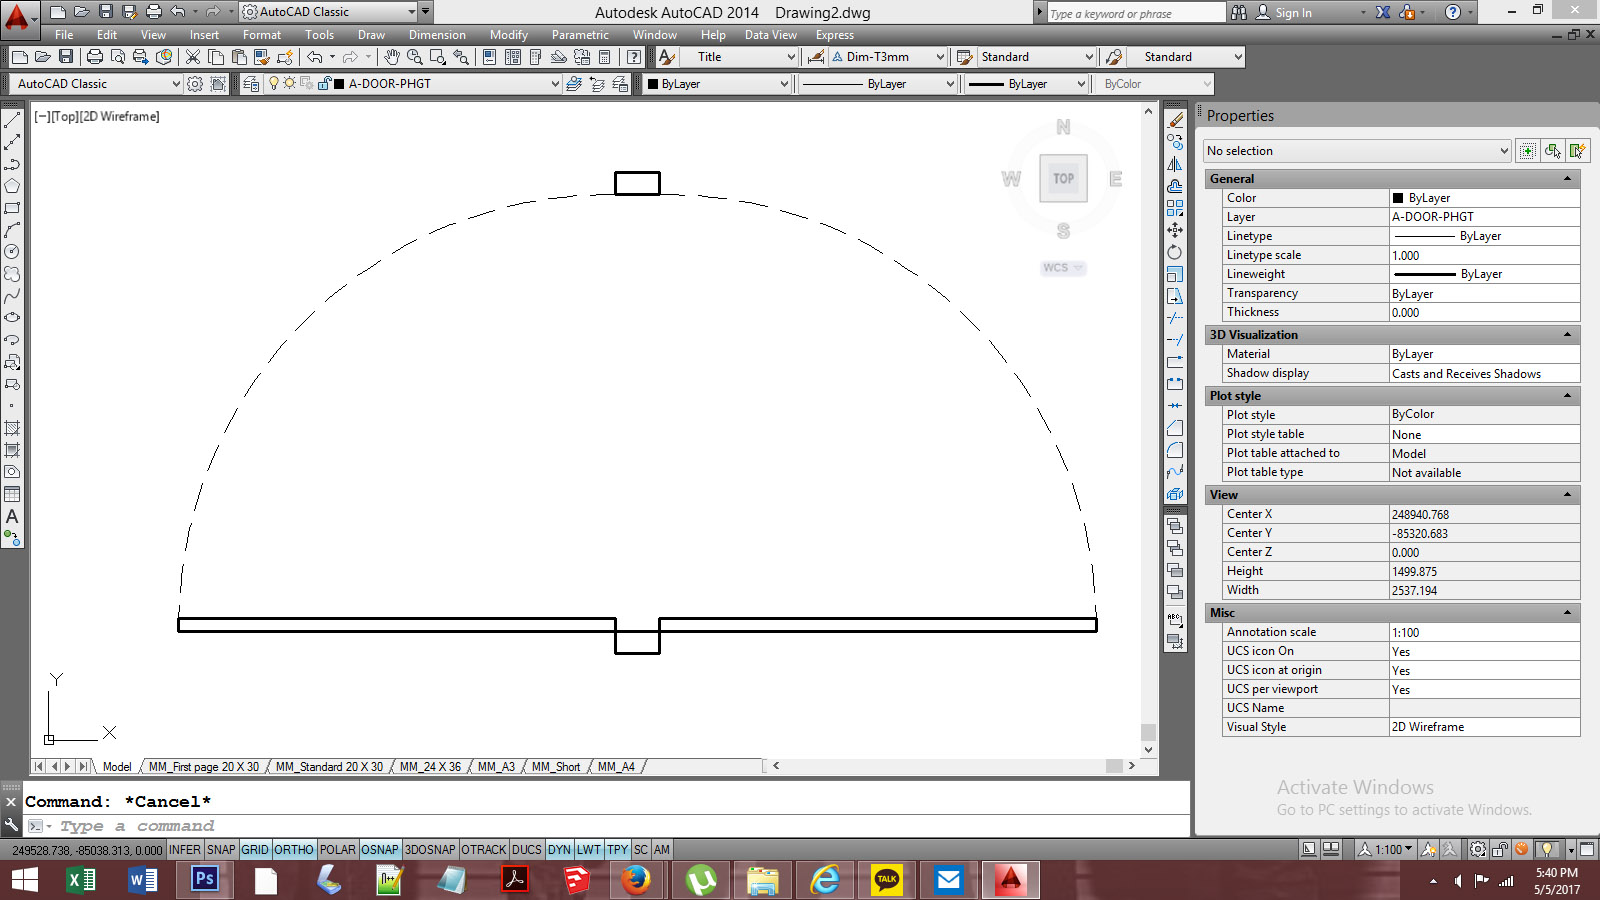Toggle OSNAP object snap button
The height and width of the screenshot is (900, 1600).
click(x=379, y=850)
